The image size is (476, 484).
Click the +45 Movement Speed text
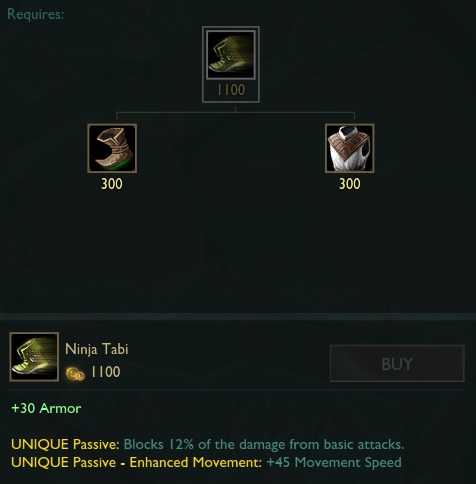coord(334,462)
